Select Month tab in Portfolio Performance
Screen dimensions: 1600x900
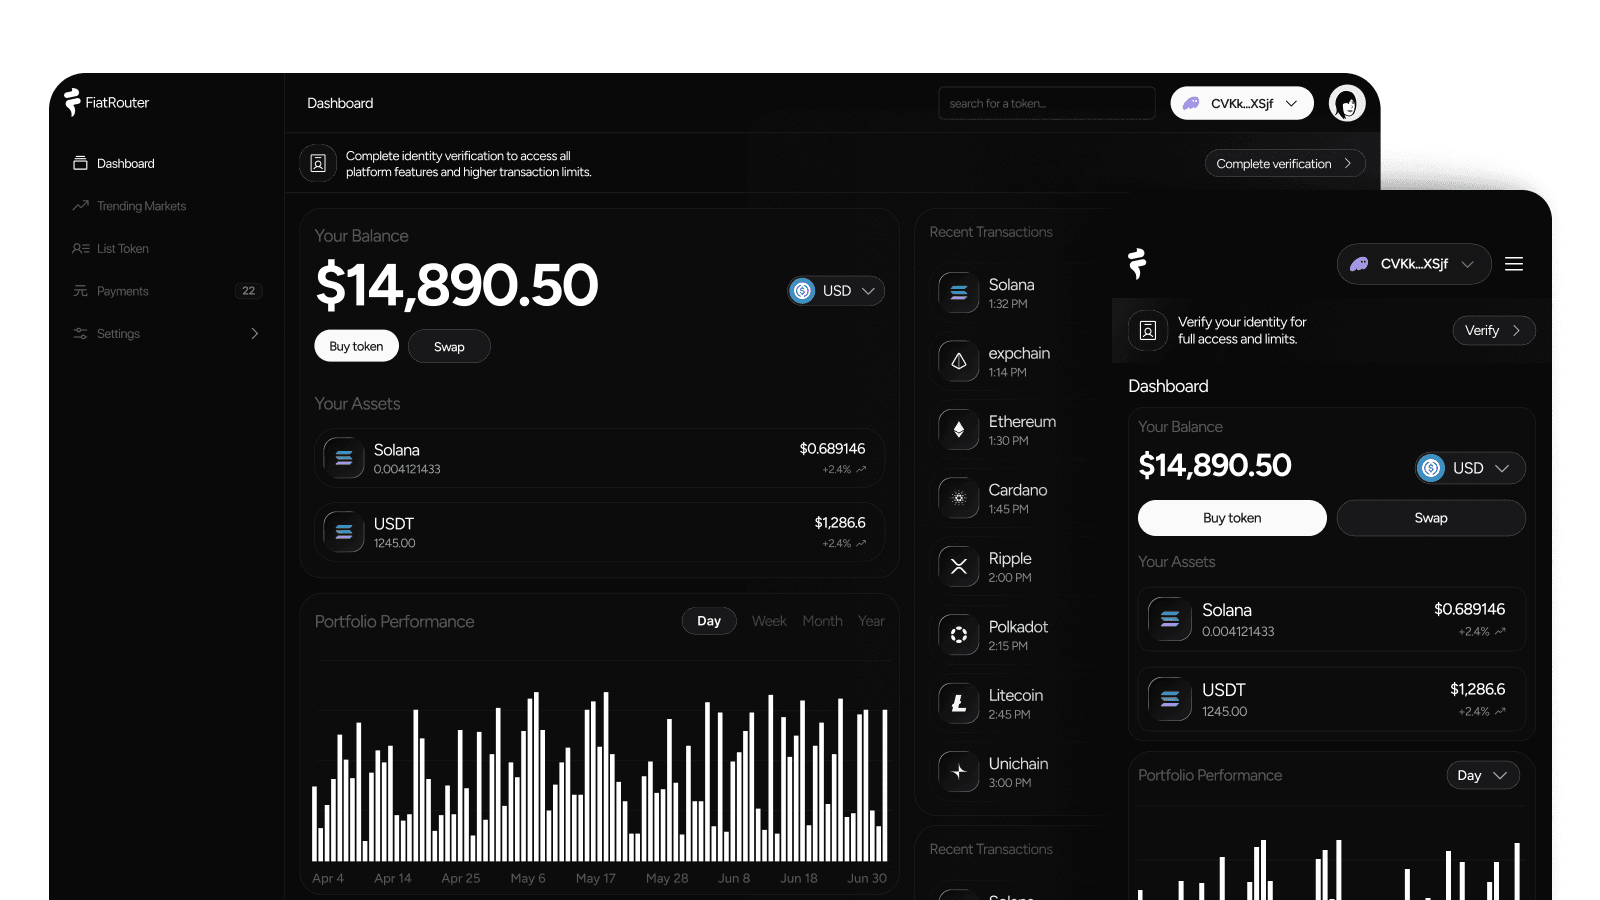coord(822,621)
